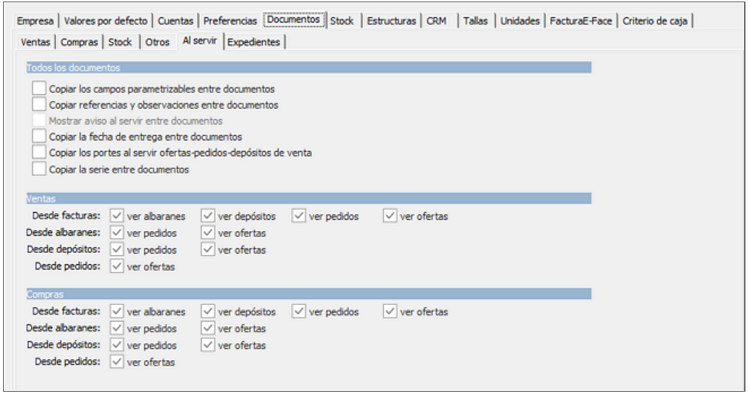Viewport: 750px width, 397px height.
Task: Click the Compras Desde pedidos label
Action: click(x=67, y=362)
